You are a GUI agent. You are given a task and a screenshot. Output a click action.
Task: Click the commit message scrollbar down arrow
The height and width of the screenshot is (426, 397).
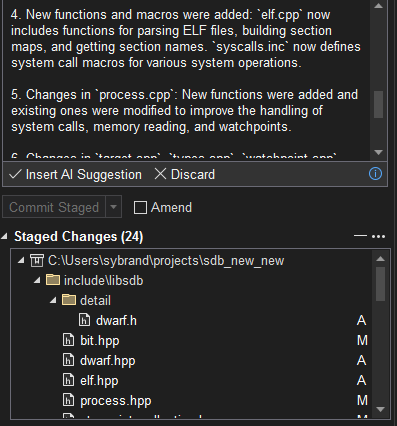378,152
